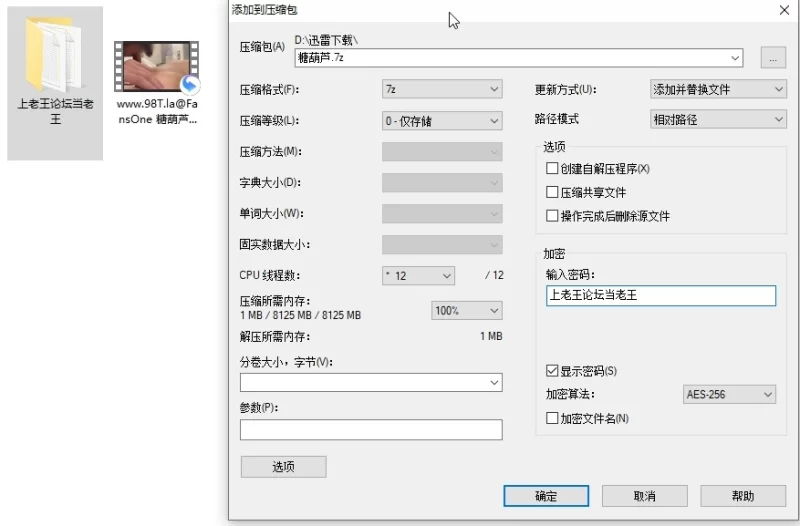
Task: Open the CPU thread count dropdown
Action: 418,276
